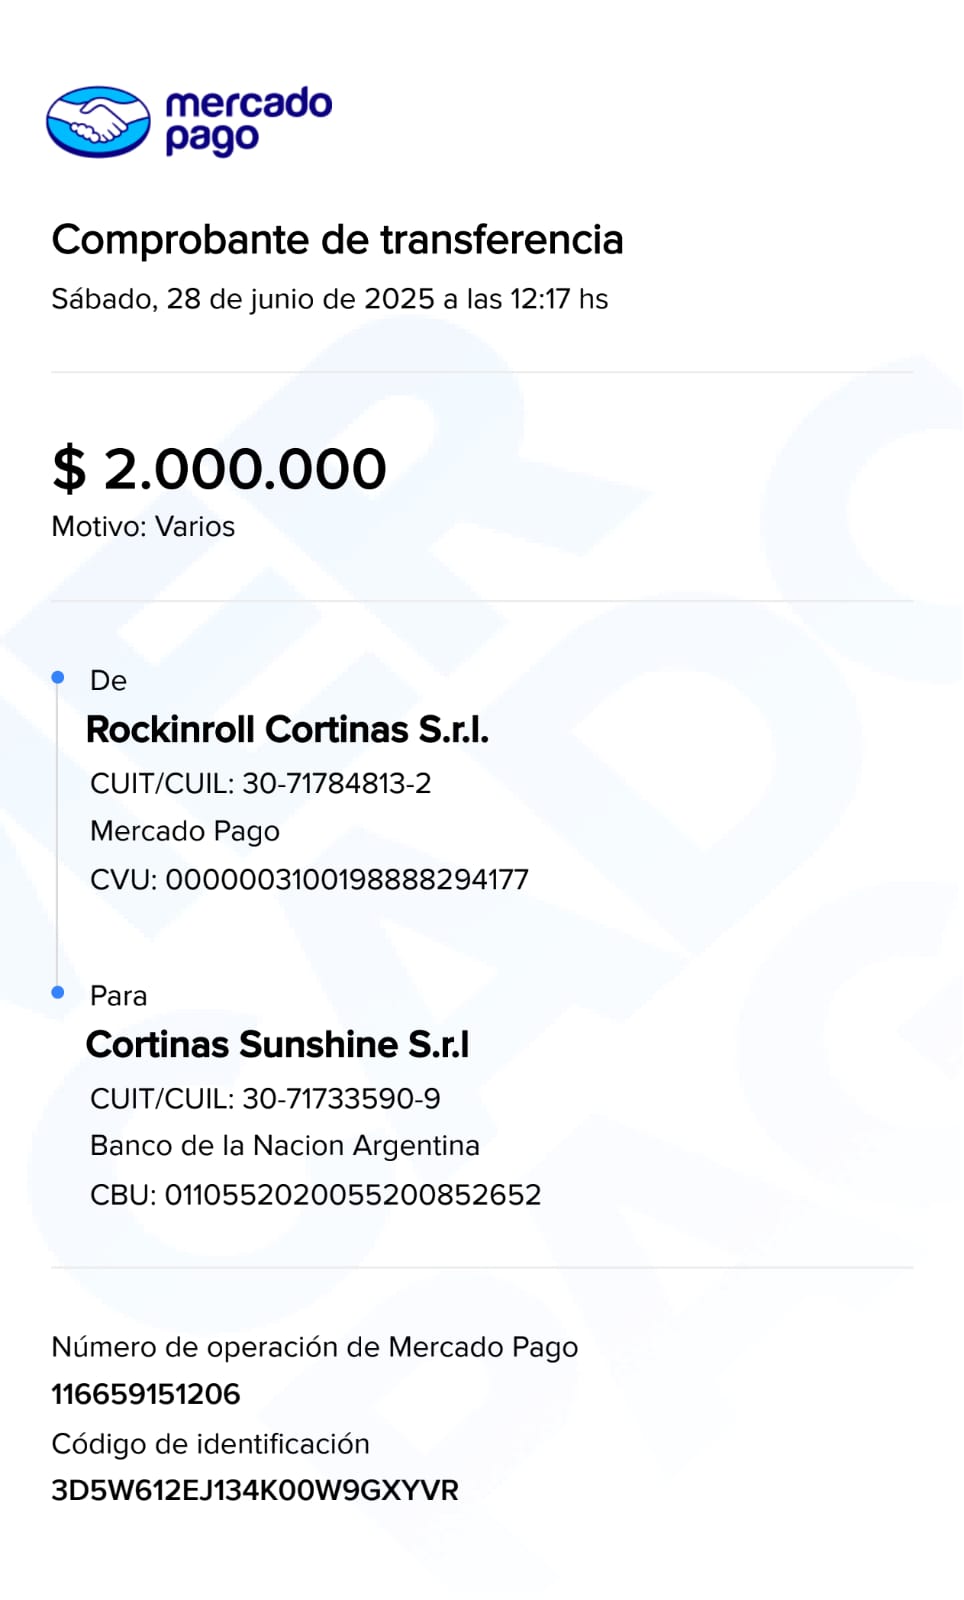Click 'Banco de la Nacion Argentina' text

285,1146
